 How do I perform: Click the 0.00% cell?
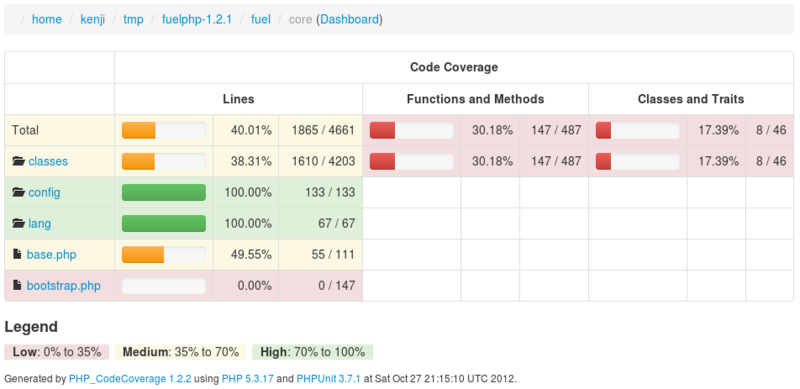point(246,285)
